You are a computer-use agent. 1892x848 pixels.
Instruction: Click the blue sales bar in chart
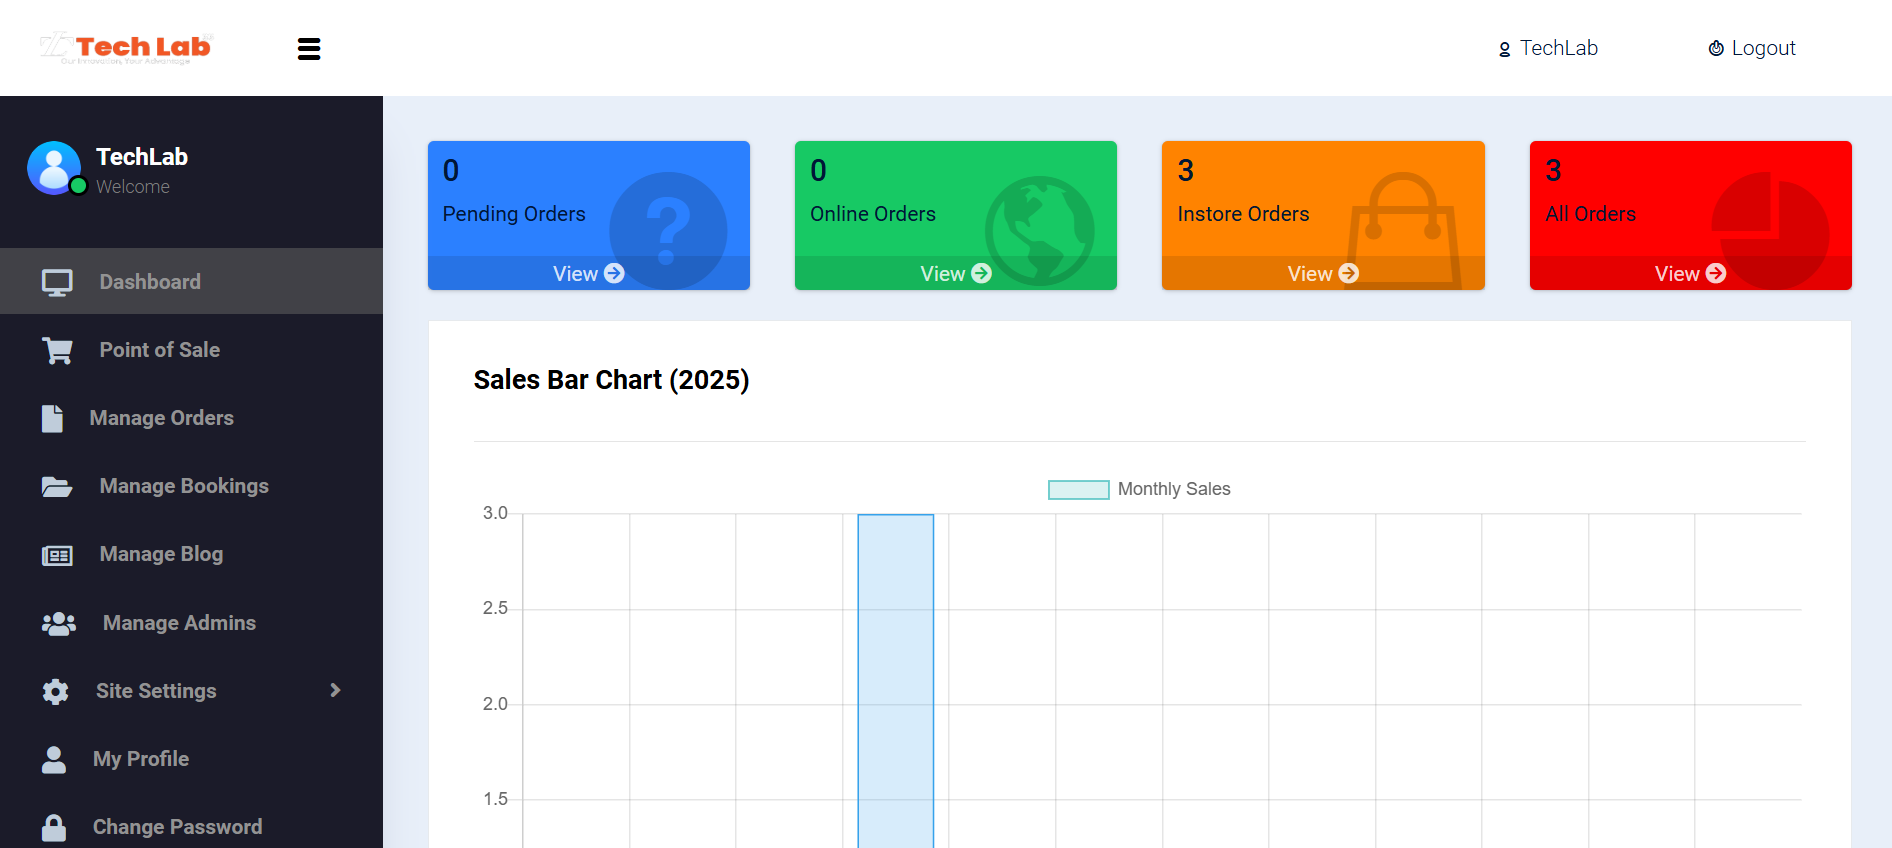(895, 680)
